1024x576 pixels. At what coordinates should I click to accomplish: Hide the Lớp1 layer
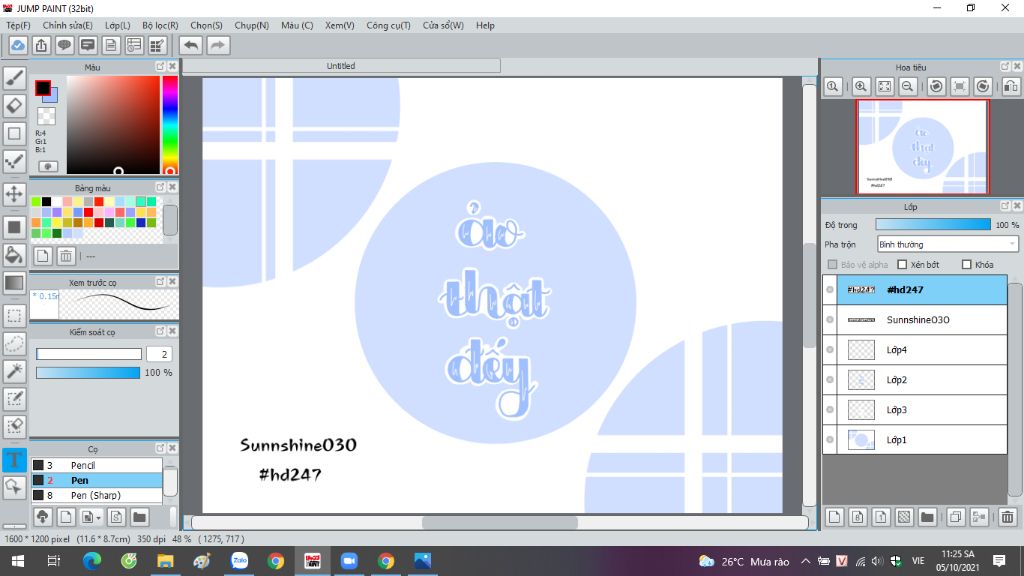click(x=829, y=440)
